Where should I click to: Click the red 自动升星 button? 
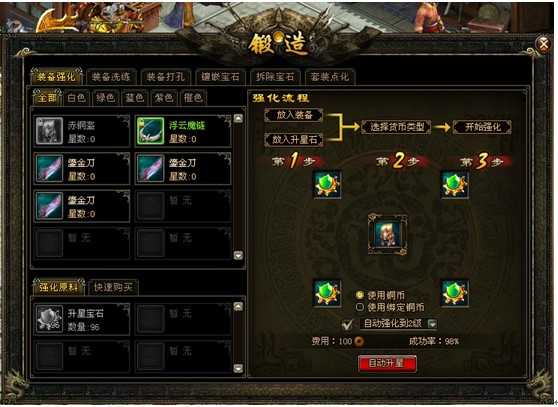pyautogui.click(x=387, y=363)
